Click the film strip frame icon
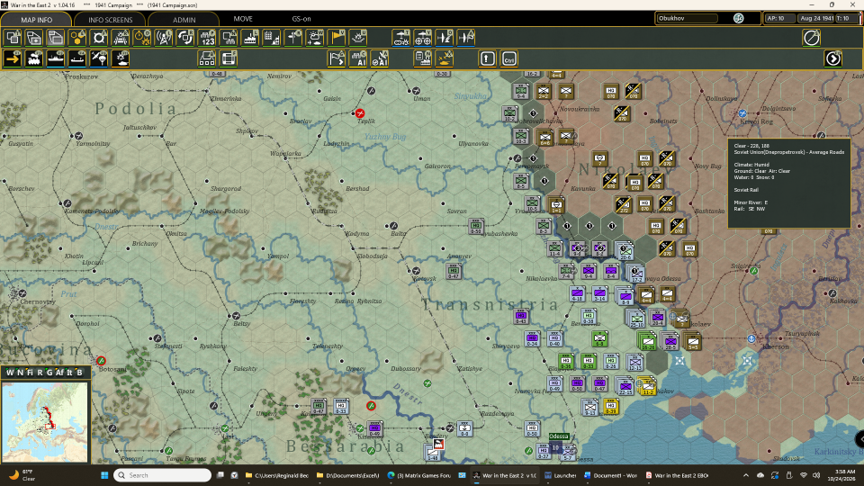Screen dimensions: 864x486 pos(229,58)
